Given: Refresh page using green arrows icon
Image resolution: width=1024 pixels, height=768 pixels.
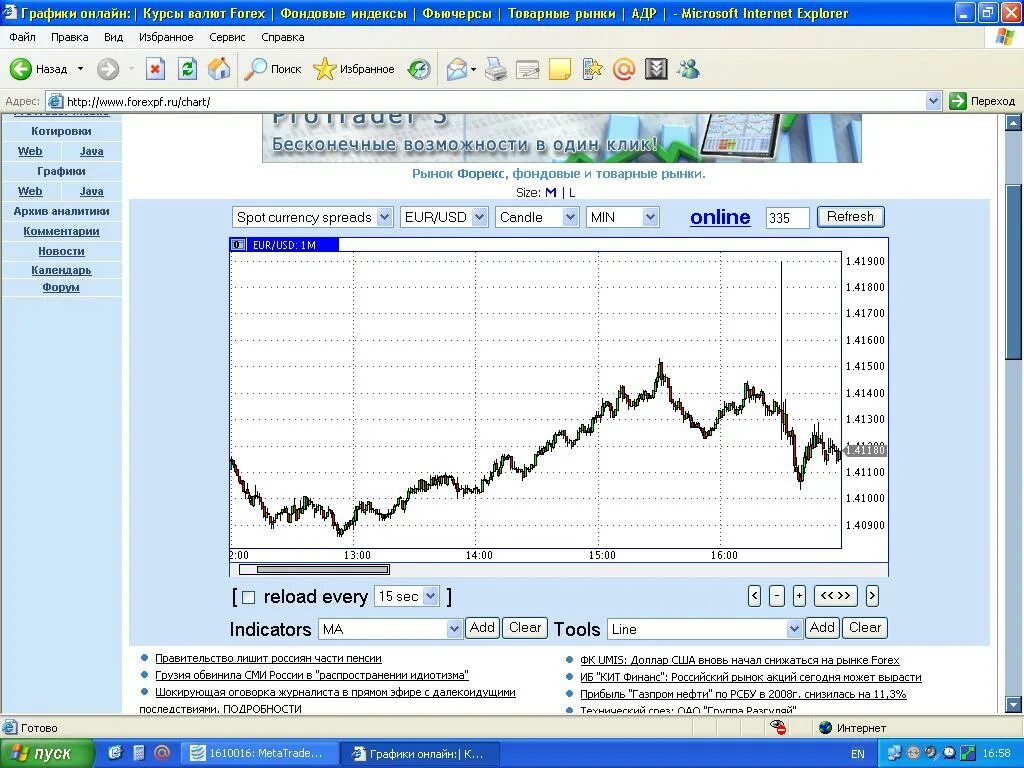Looking at the screenshot, I should pos(187,69).
